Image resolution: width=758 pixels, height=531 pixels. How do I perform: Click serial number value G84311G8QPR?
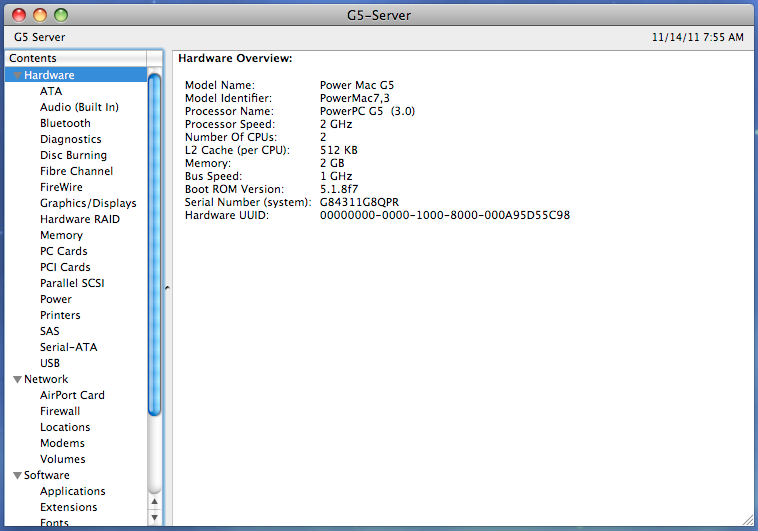click(359, 202)
